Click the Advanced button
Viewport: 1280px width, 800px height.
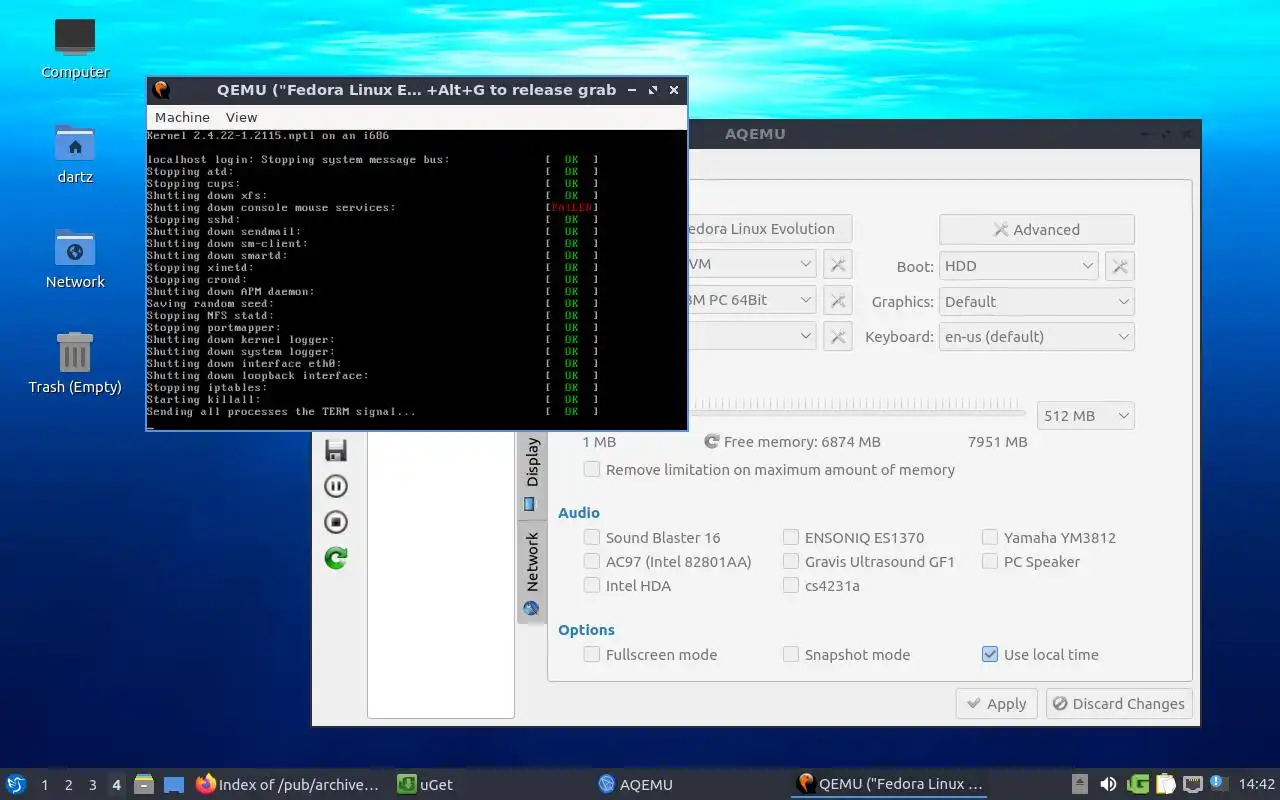(1036, 229)
